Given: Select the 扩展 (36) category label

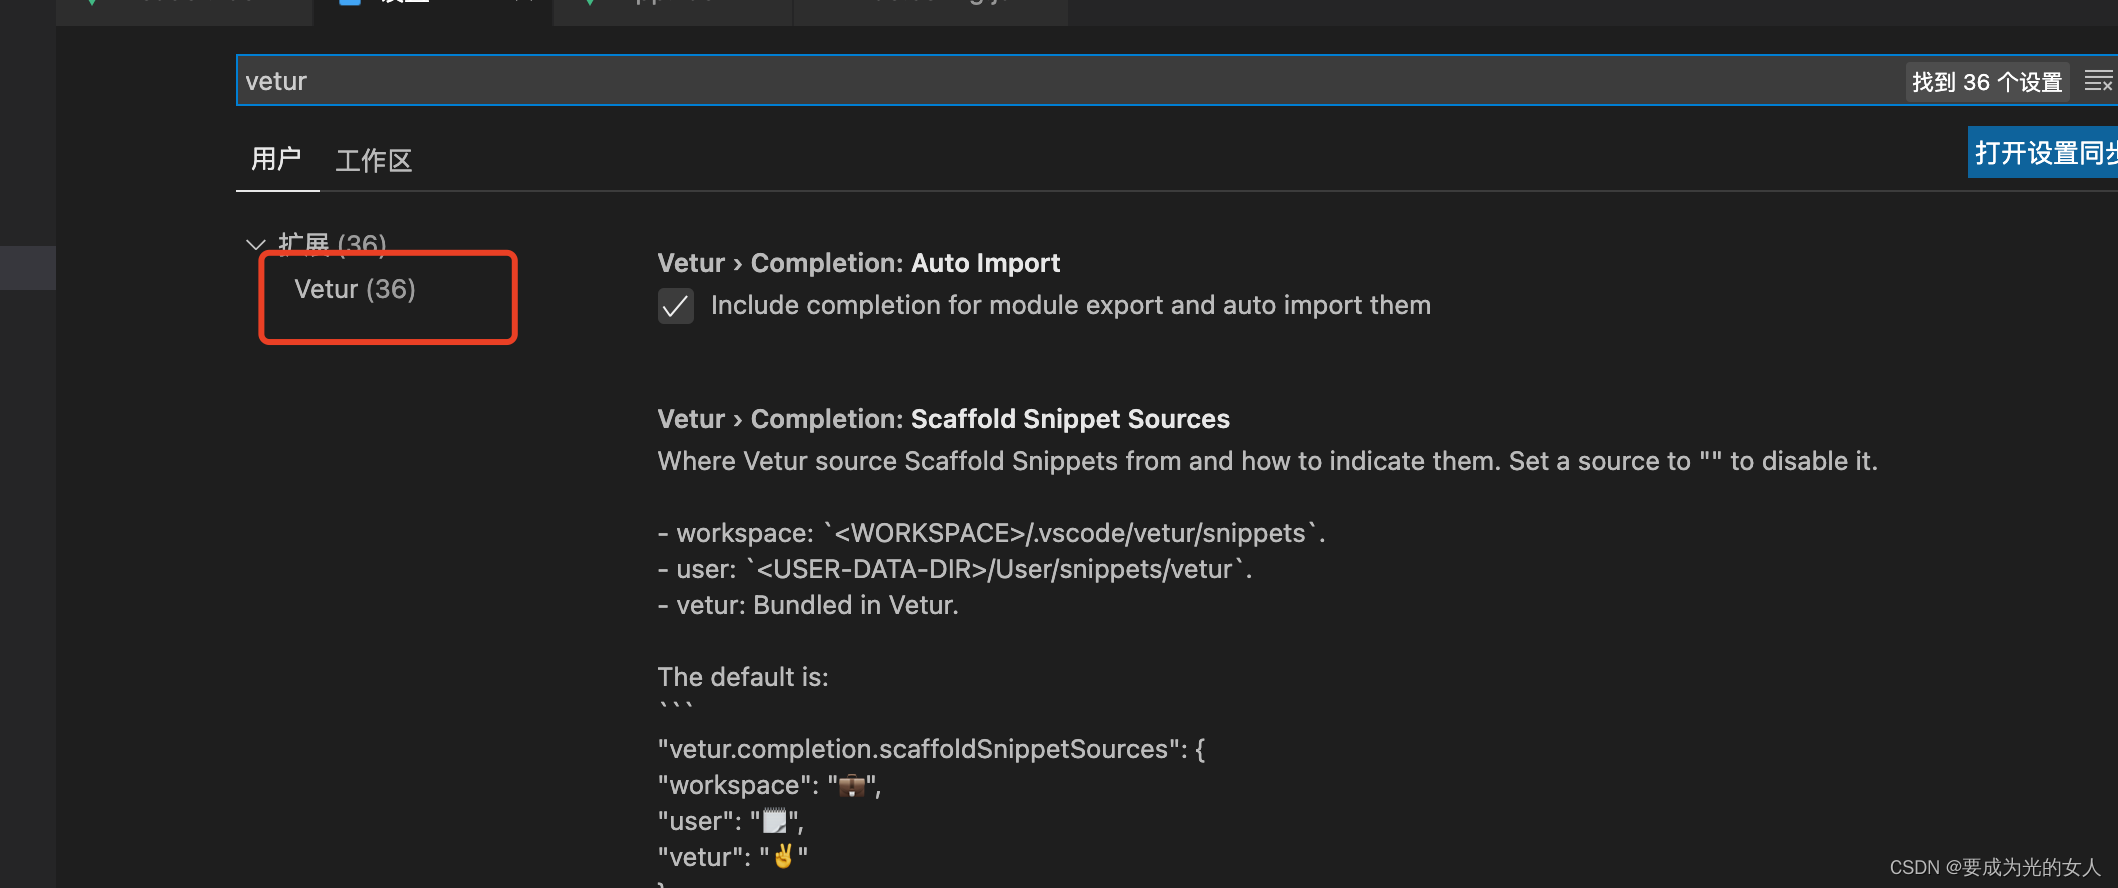Looking at the screenshot, I should pos(332,244).
